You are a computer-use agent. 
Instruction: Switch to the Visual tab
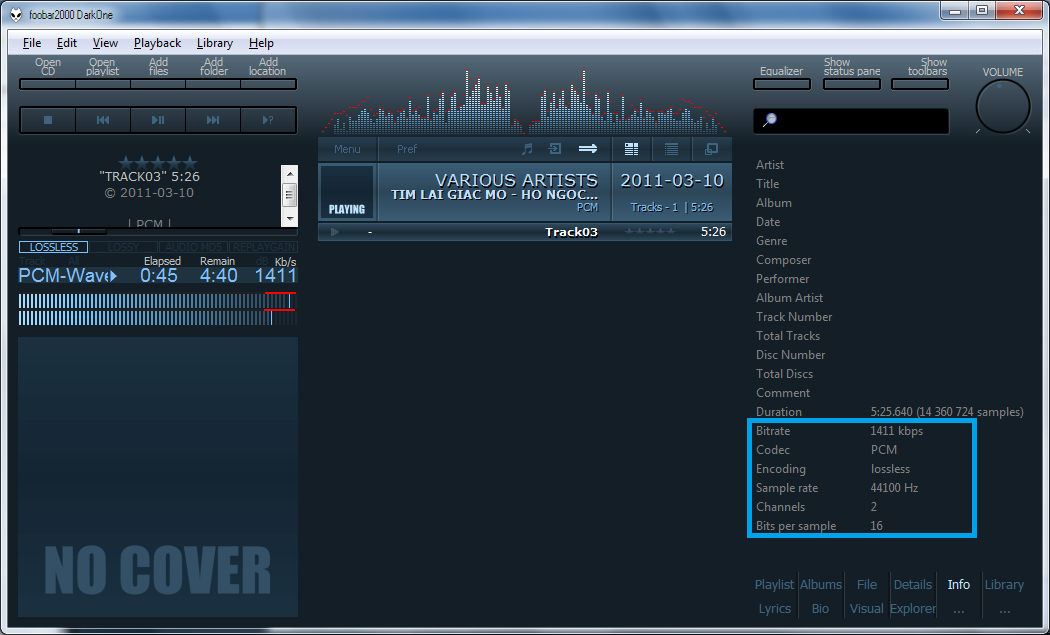tap(867, 608)
